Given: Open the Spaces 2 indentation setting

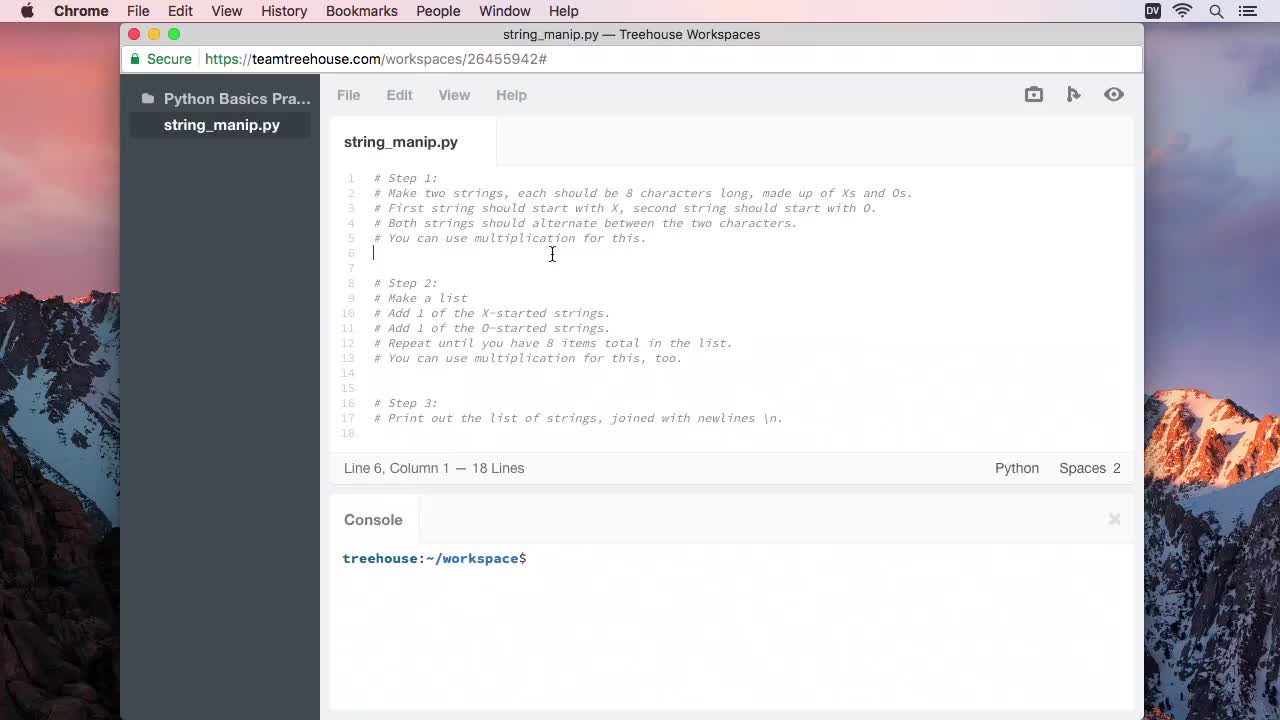Looking at the screenshot, I should click(x=1089, y=468).
